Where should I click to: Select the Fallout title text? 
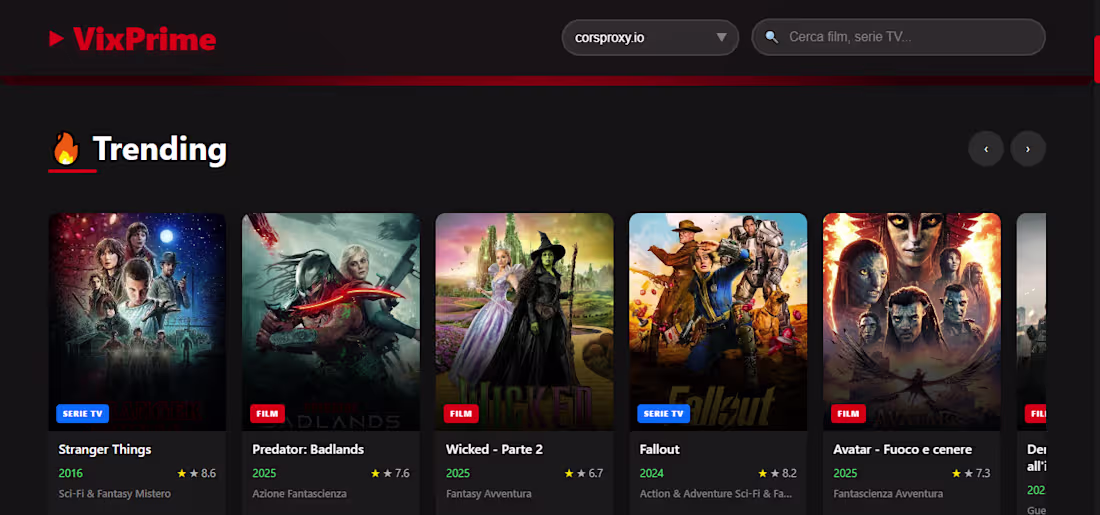point(659,449)
